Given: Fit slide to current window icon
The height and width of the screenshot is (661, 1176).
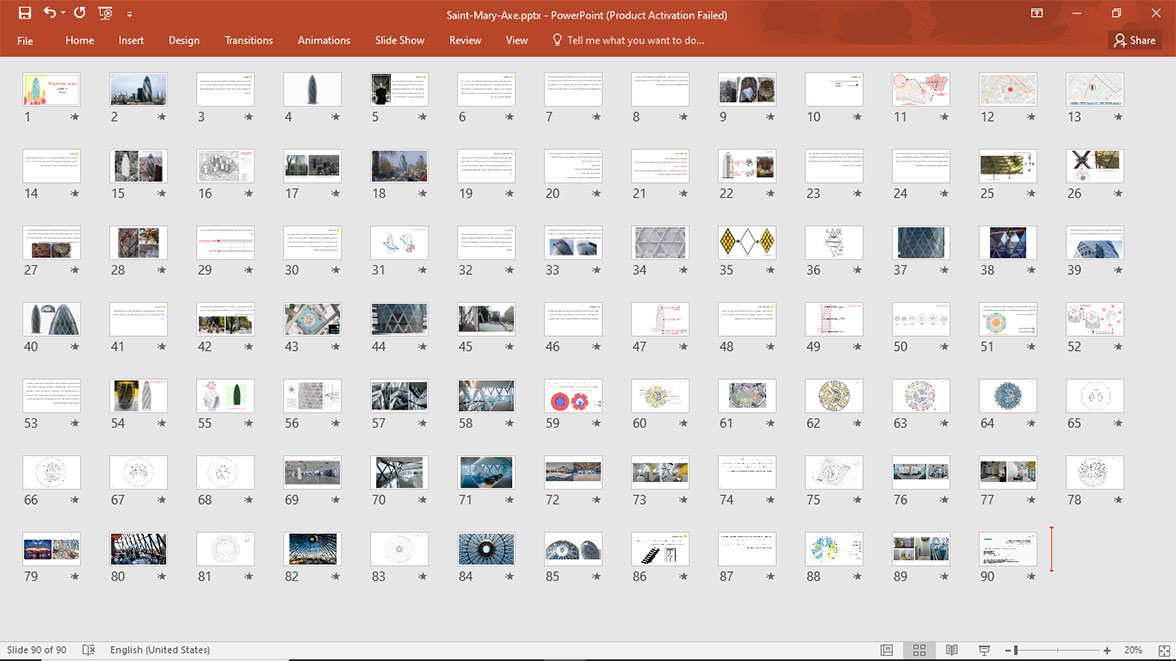Looking at the screenshot, I should click(1163, 650).
